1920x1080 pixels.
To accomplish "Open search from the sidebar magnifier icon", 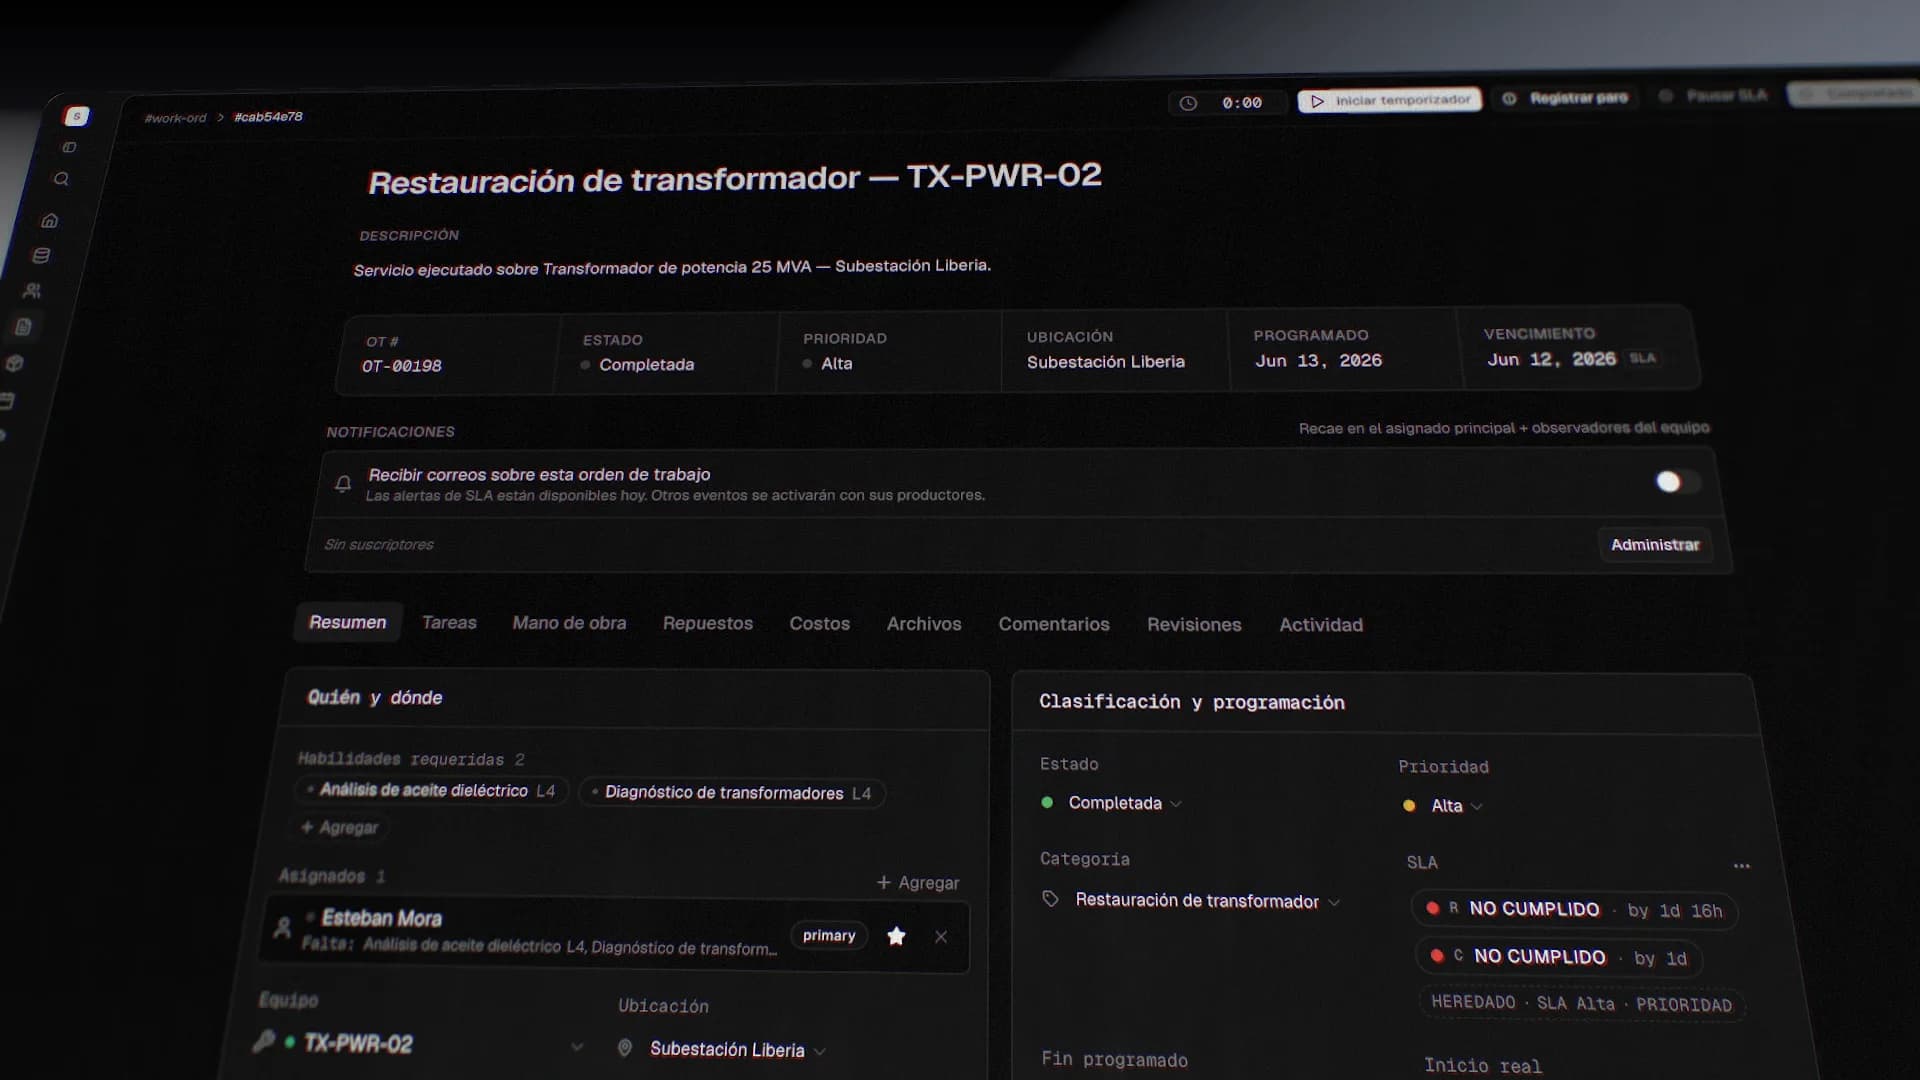I will click(61, 179).
